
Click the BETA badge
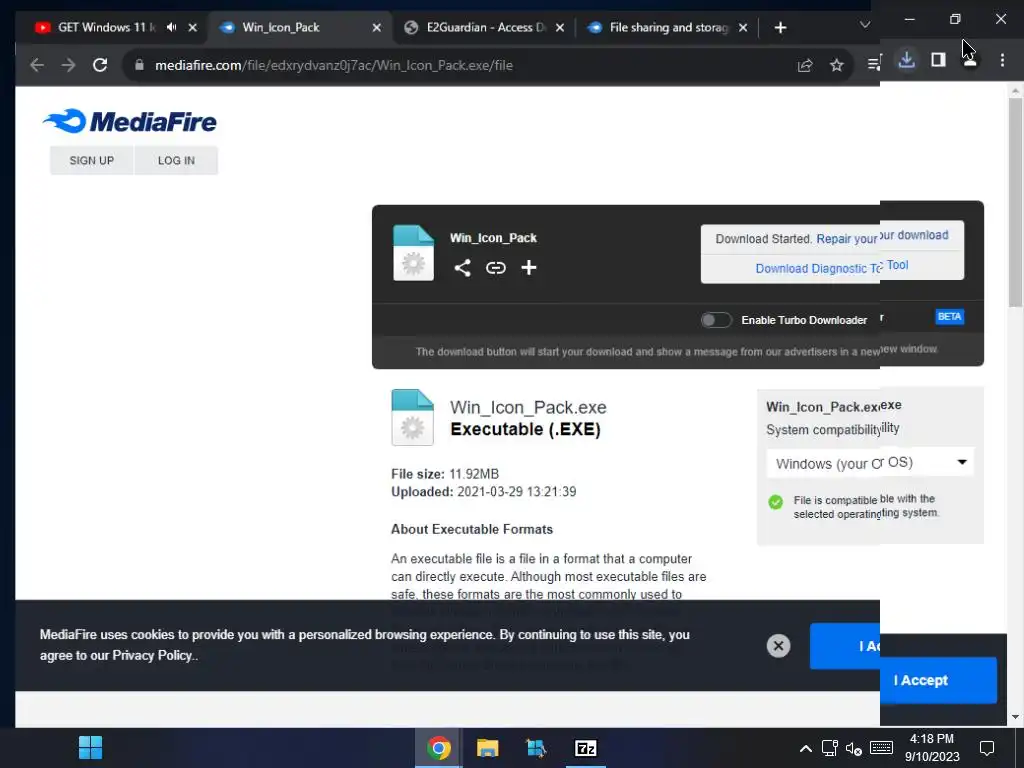pos(950,317)
